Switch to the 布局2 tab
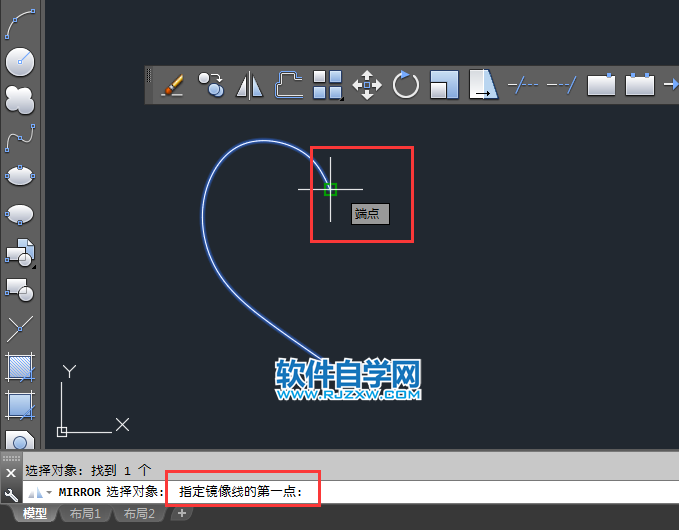This screenshot has height=530, width=679. [139, 514]
